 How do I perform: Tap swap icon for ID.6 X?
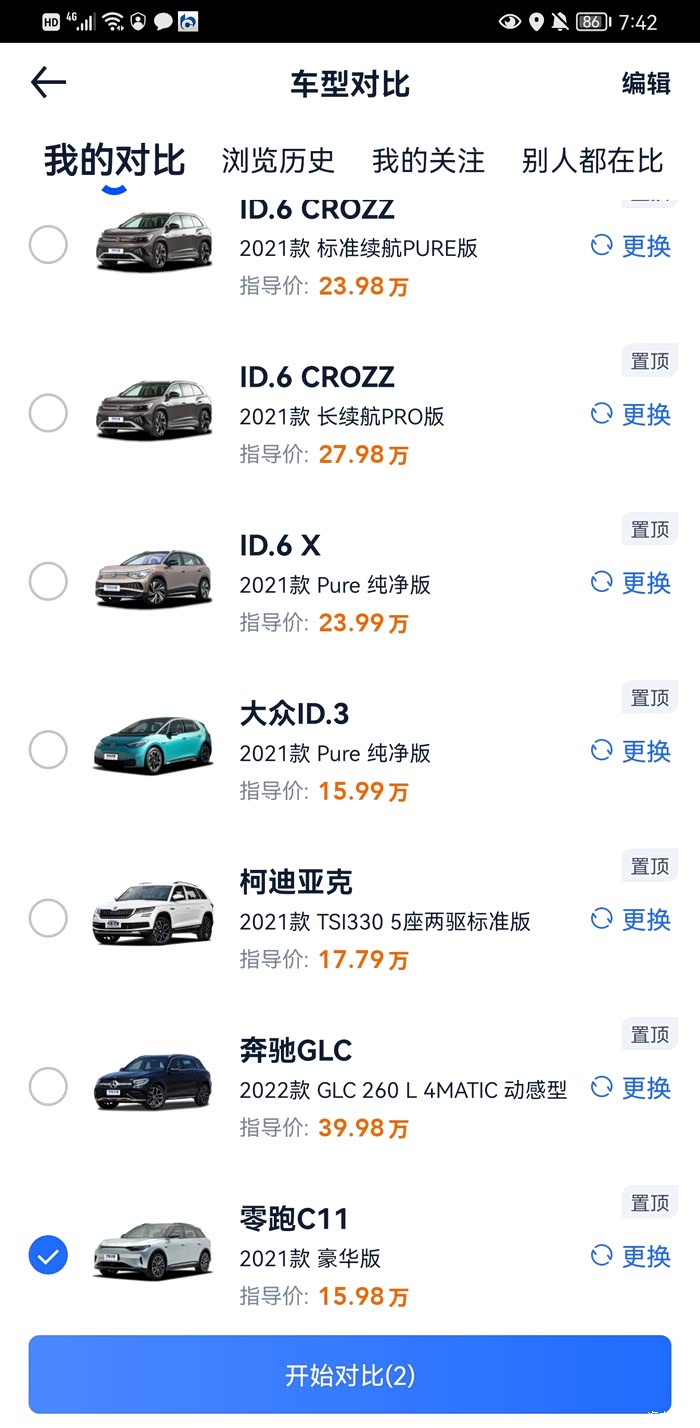pyautogui.click(x=601, y=582)
